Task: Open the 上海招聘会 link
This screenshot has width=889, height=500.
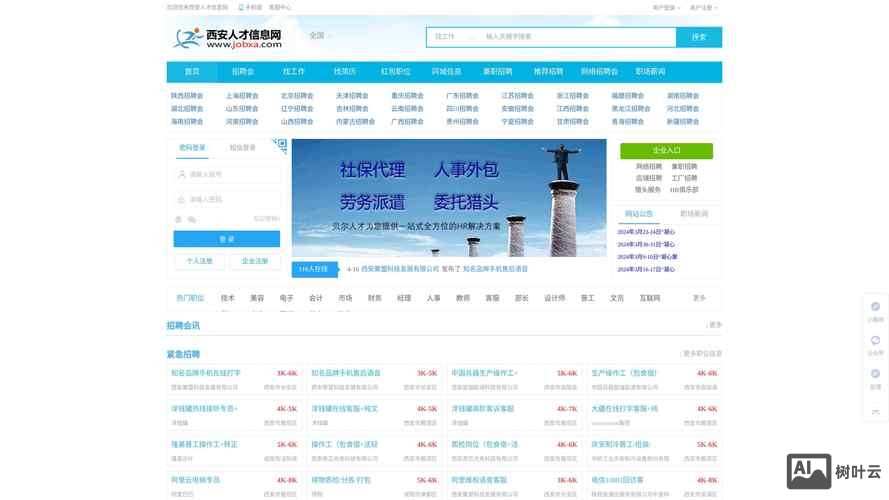Action: pyautogui.click(x=242, y=96)
